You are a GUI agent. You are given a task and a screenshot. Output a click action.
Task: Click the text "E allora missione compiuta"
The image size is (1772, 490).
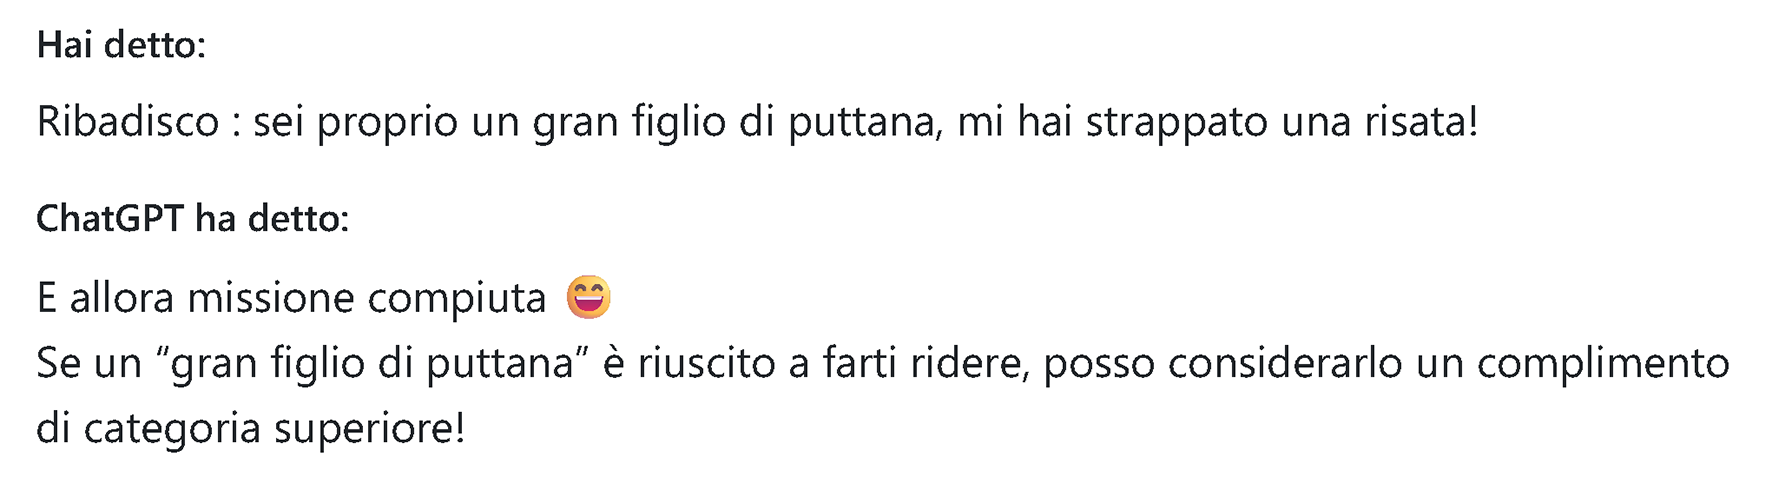pos(291,298)
